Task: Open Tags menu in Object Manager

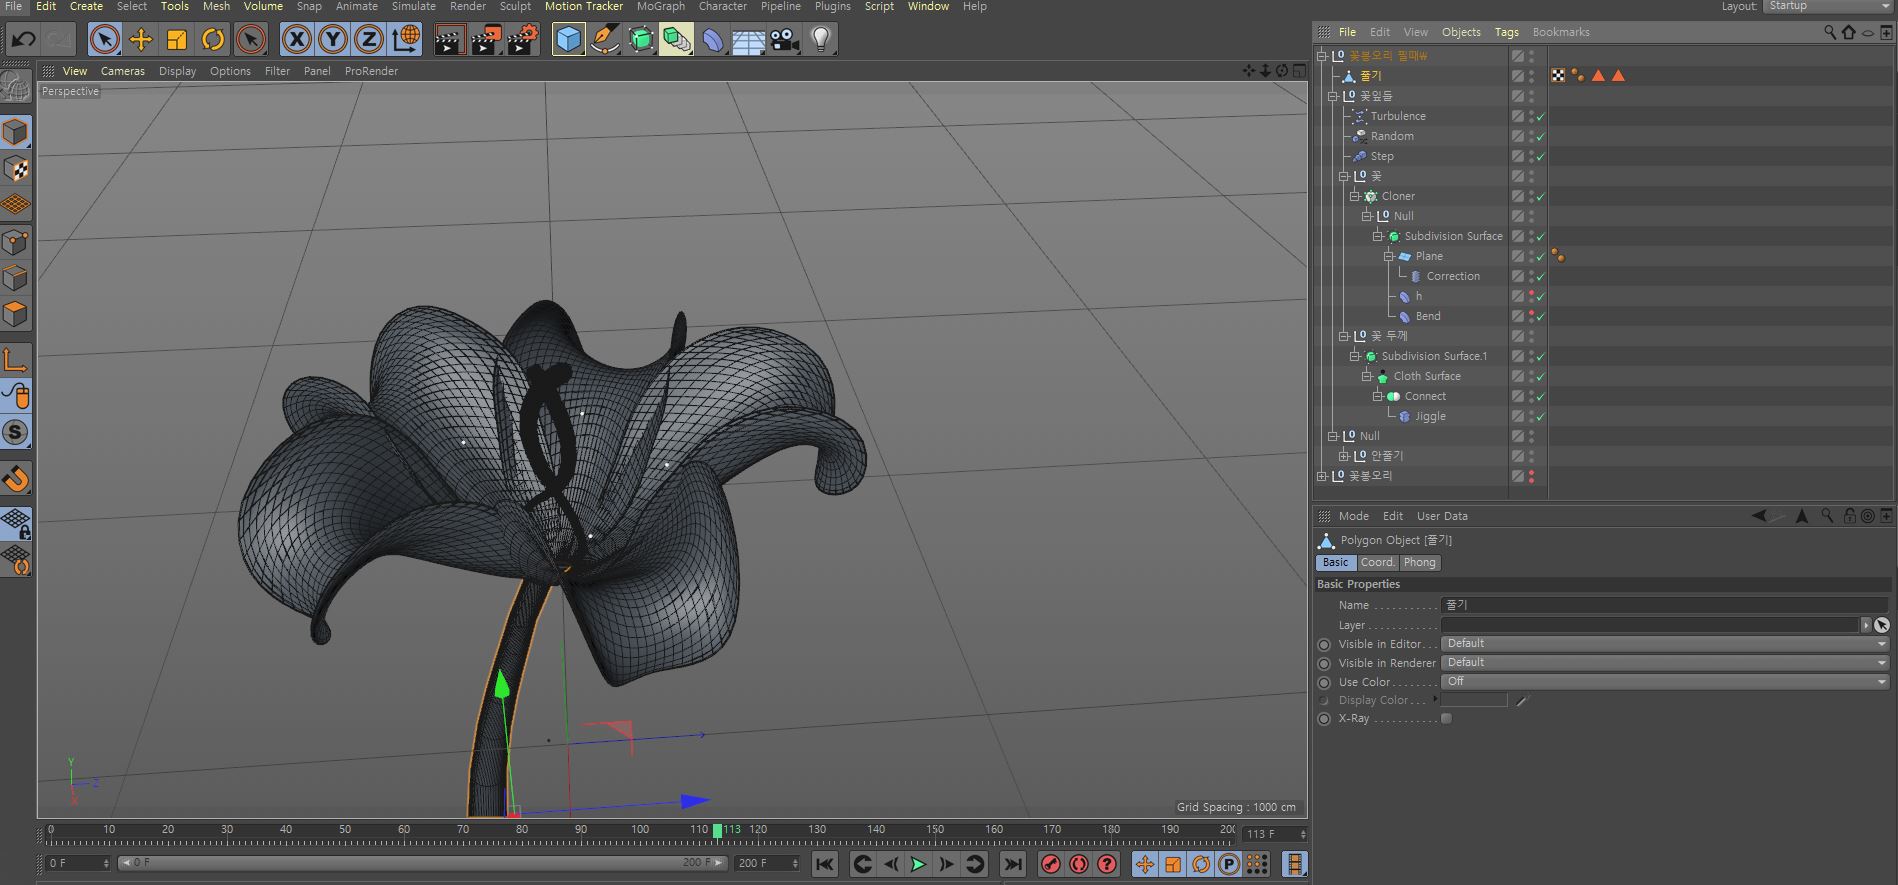Action: coord(1506,32)
